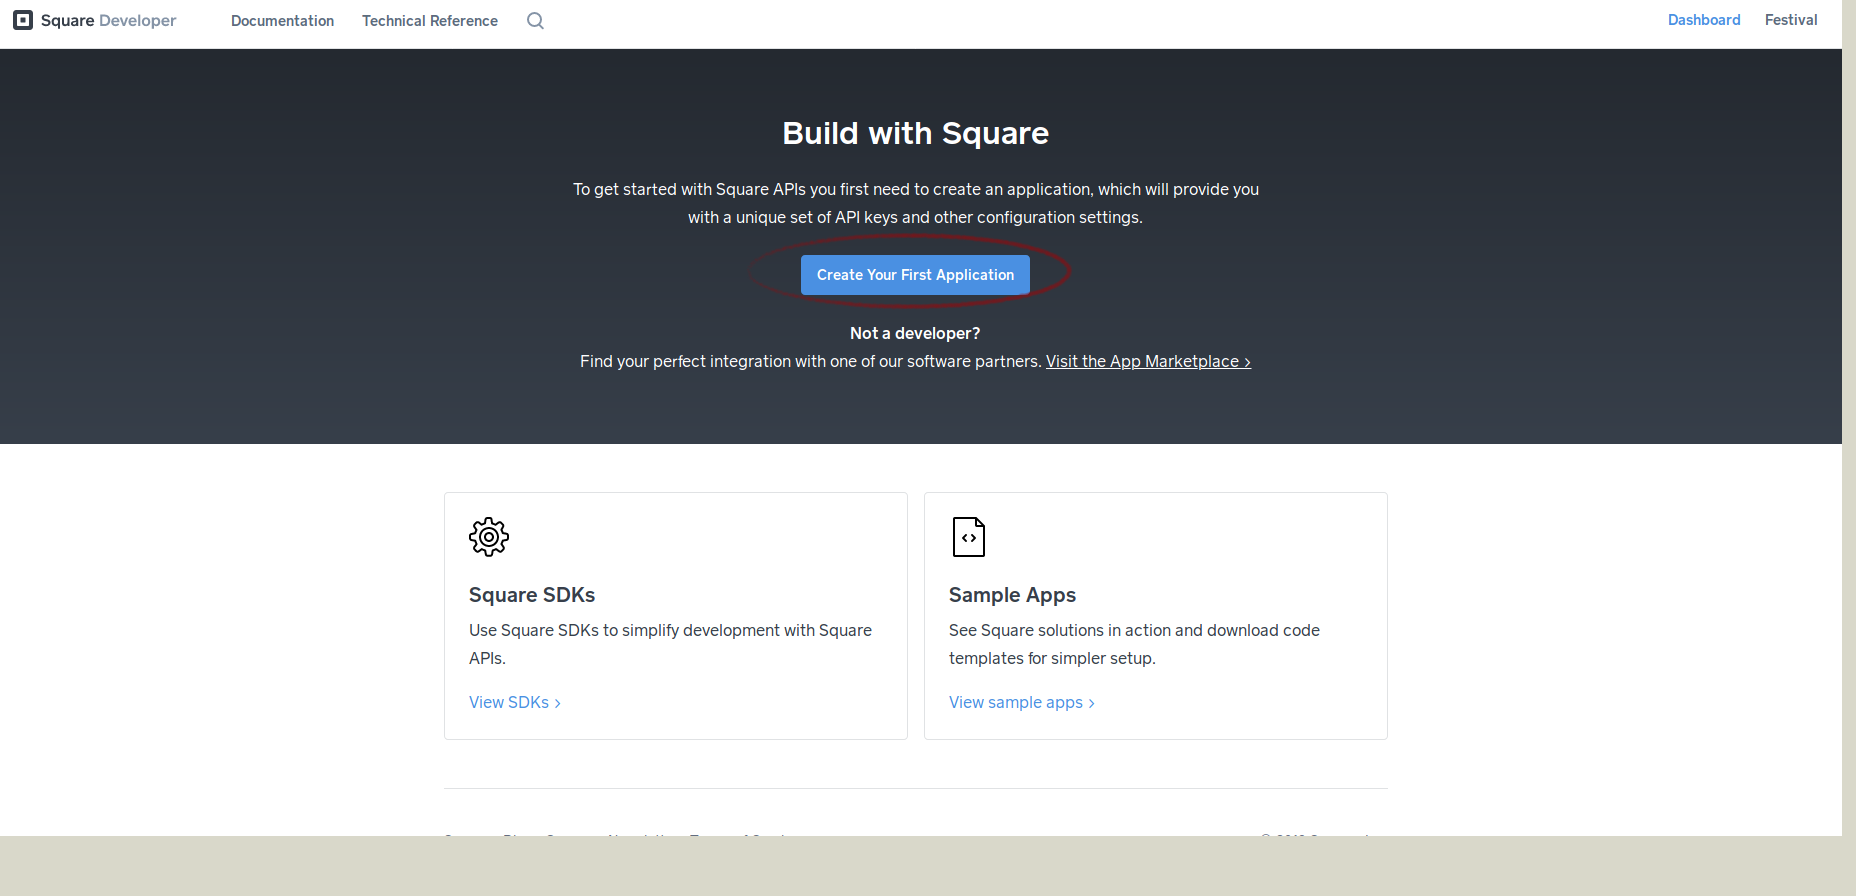Click 'See Square solutions in action' description

[x=1134, y=644]
